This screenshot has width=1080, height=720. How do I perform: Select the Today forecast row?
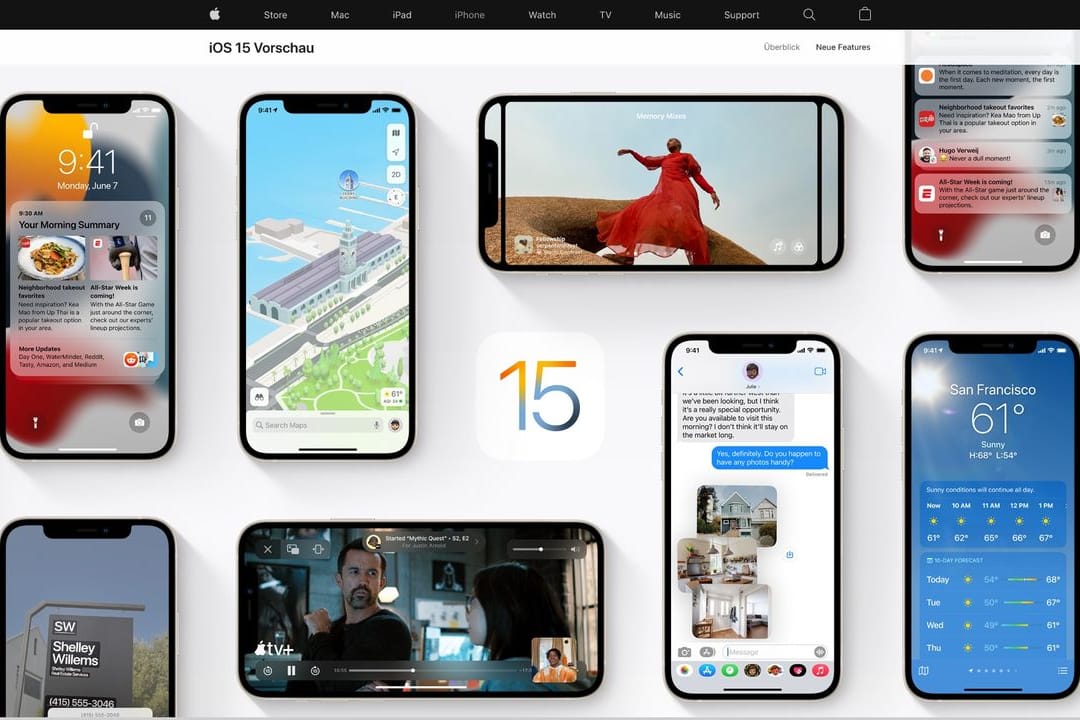993,579
